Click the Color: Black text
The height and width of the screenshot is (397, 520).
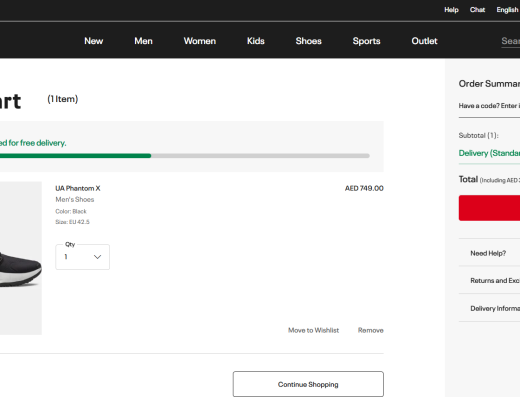point(71,211)
